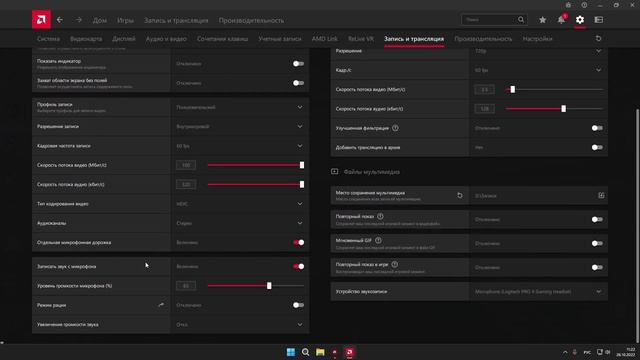
Task: Turn off Записать звук с микрофона
Action: click(x=298, y=267)
